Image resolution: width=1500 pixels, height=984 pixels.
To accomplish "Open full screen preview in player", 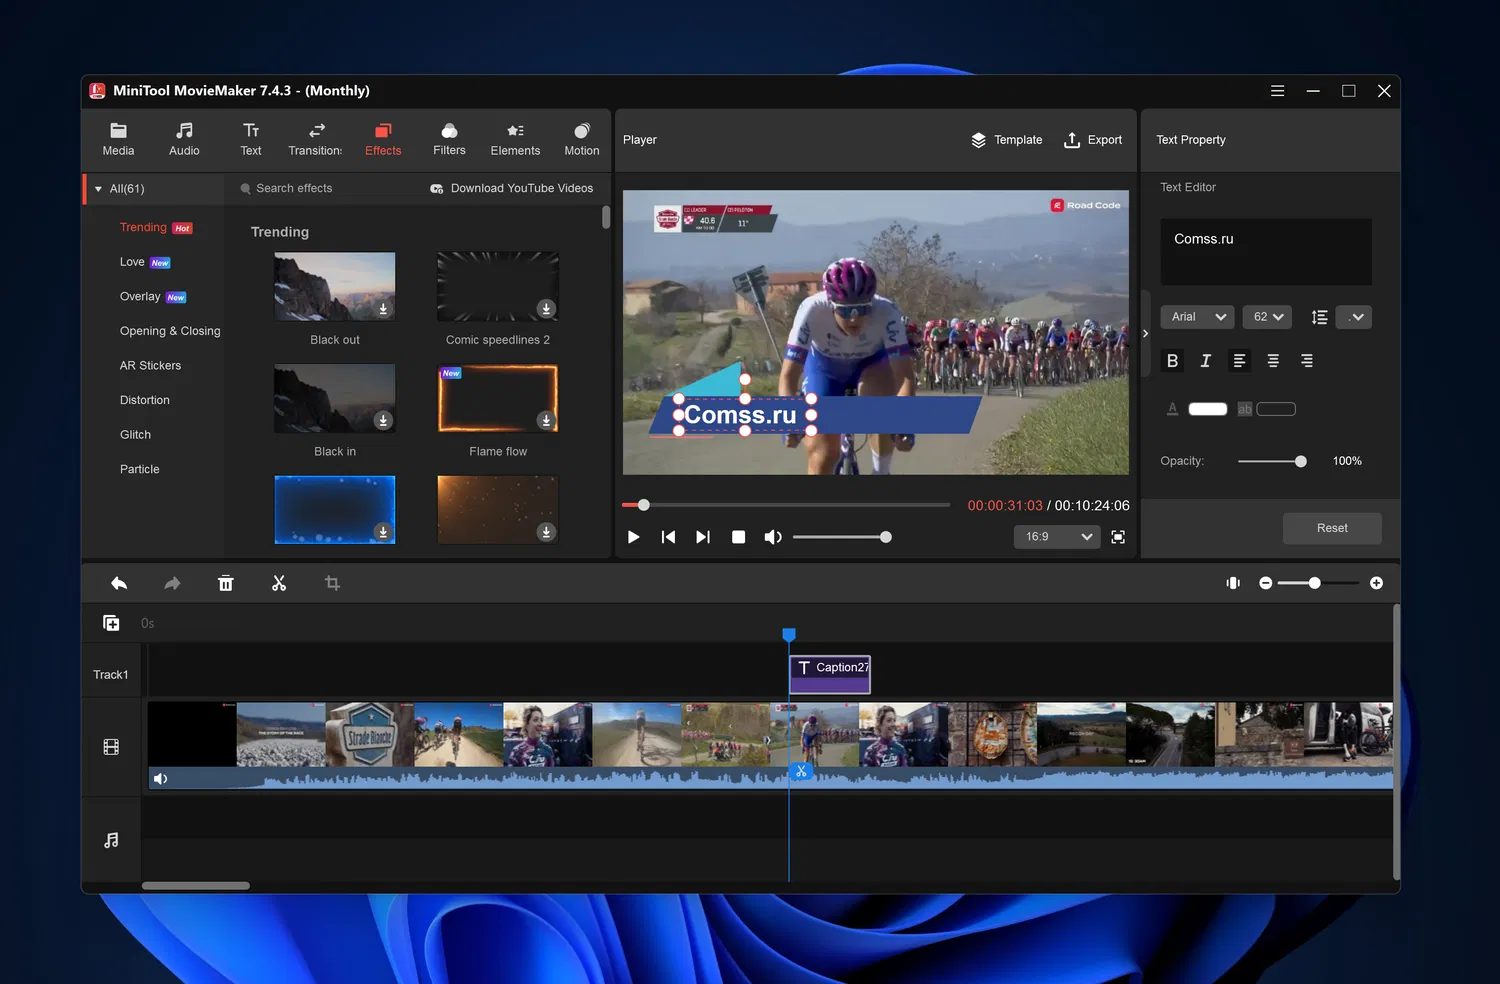I will [1118, 537].
